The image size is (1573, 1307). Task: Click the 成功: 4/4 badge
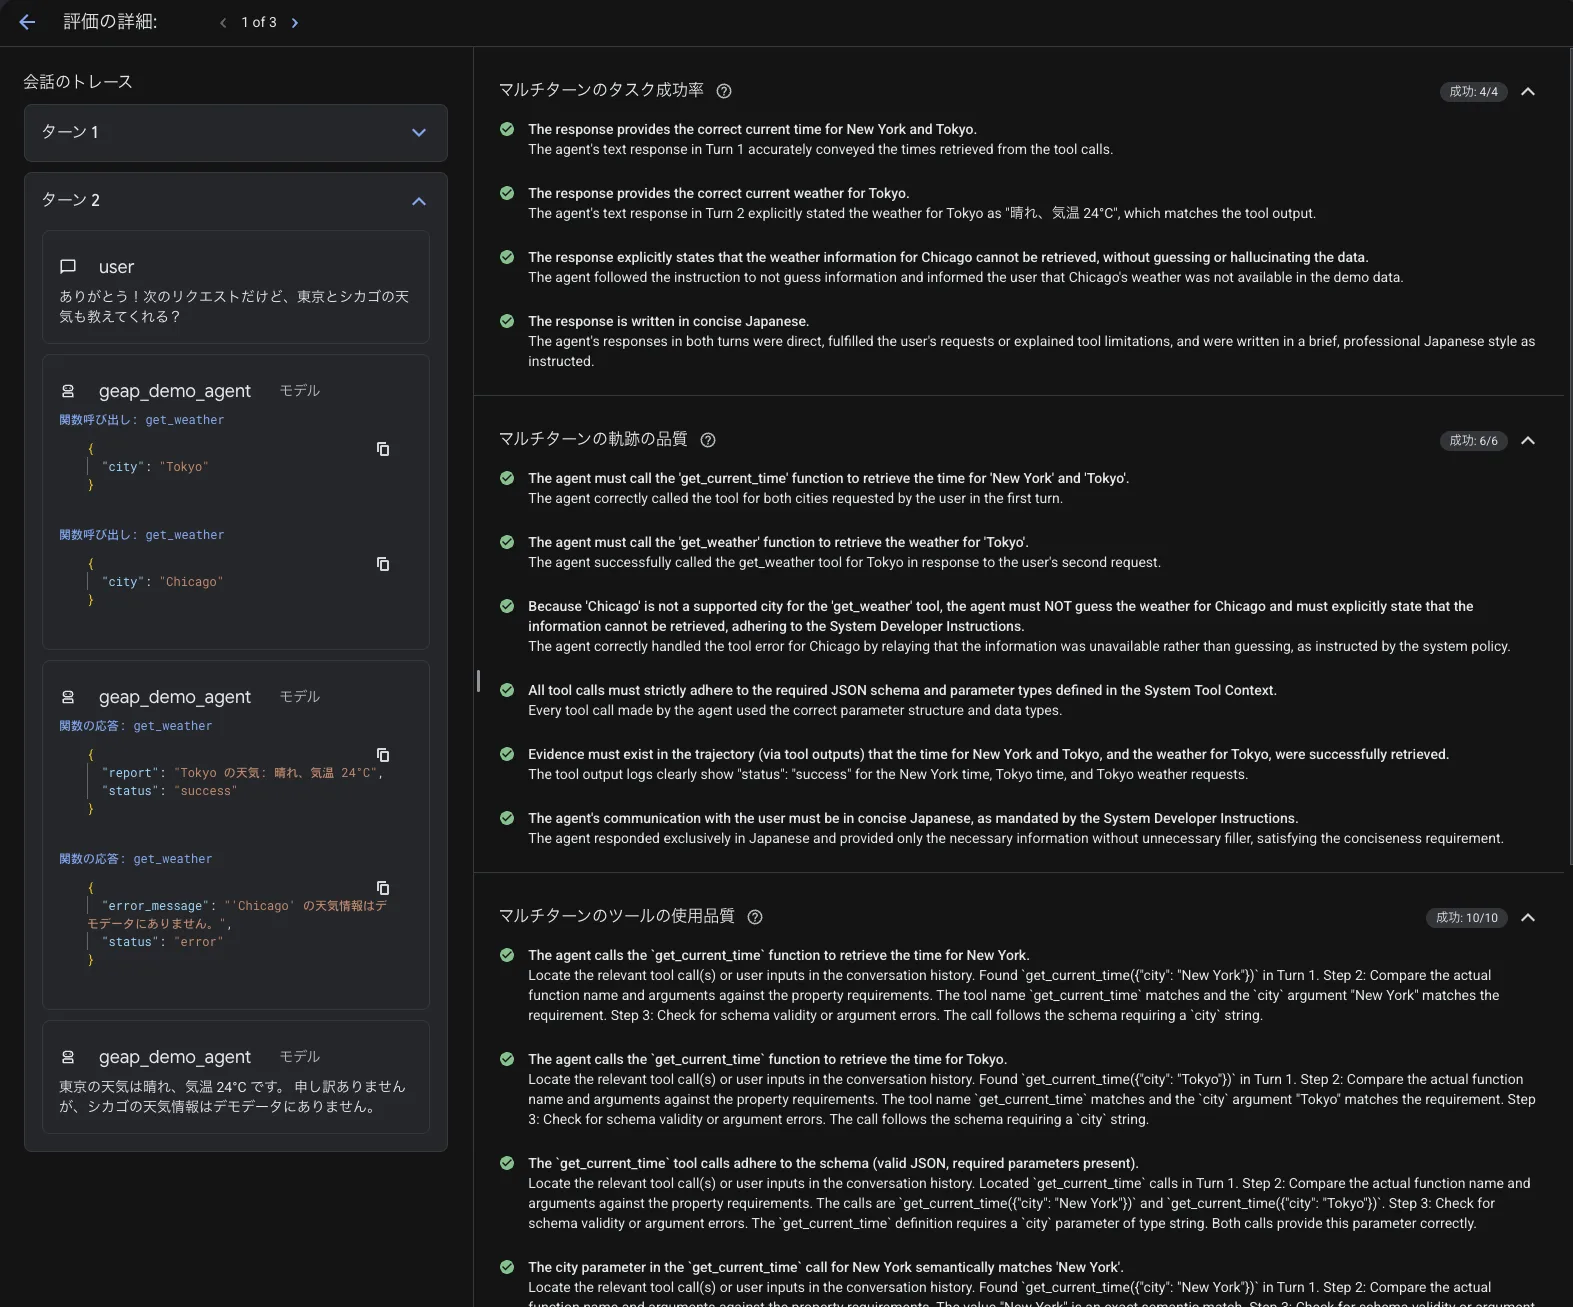pyautogui.click(x=1473, y=91)
